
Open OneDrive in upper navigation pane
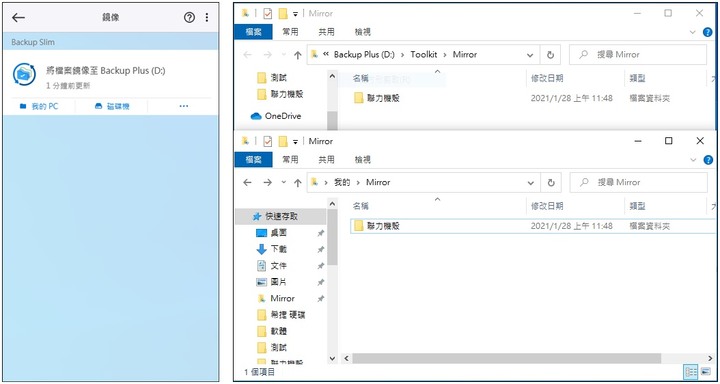(276, 116)
